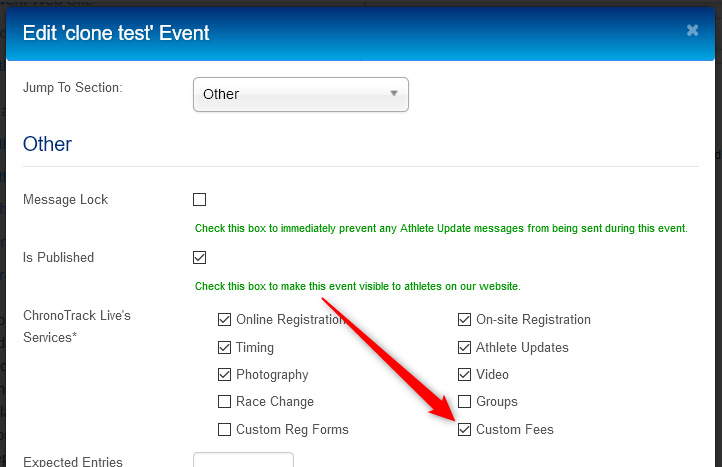Open the Jump To Section dropdown

pyautogui.click(x=301, y=94)
